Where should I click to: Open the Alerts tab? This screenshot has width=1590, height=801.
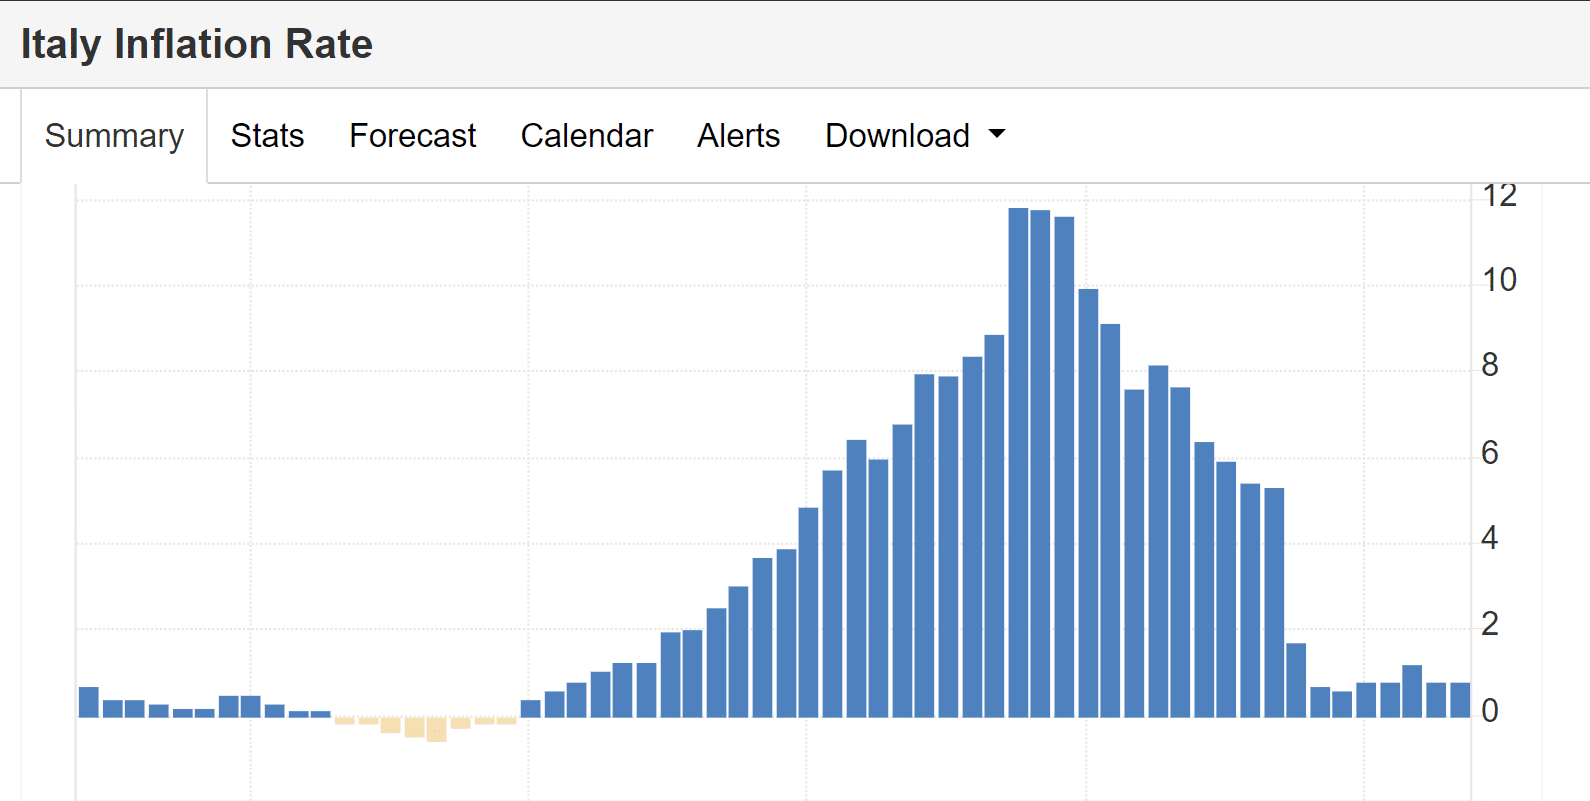[738, 136]
